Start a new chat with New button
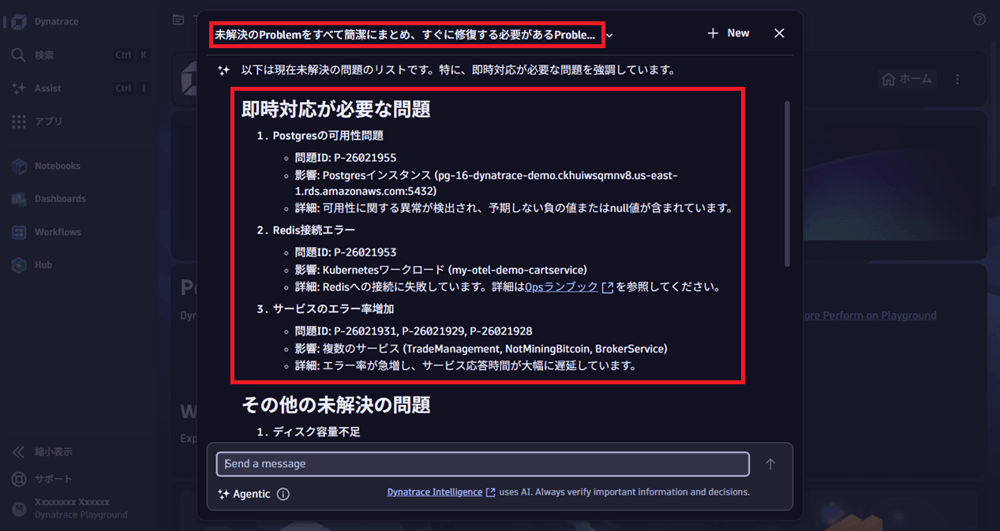This screenshot has width=1000, height=531. point(728,33)
